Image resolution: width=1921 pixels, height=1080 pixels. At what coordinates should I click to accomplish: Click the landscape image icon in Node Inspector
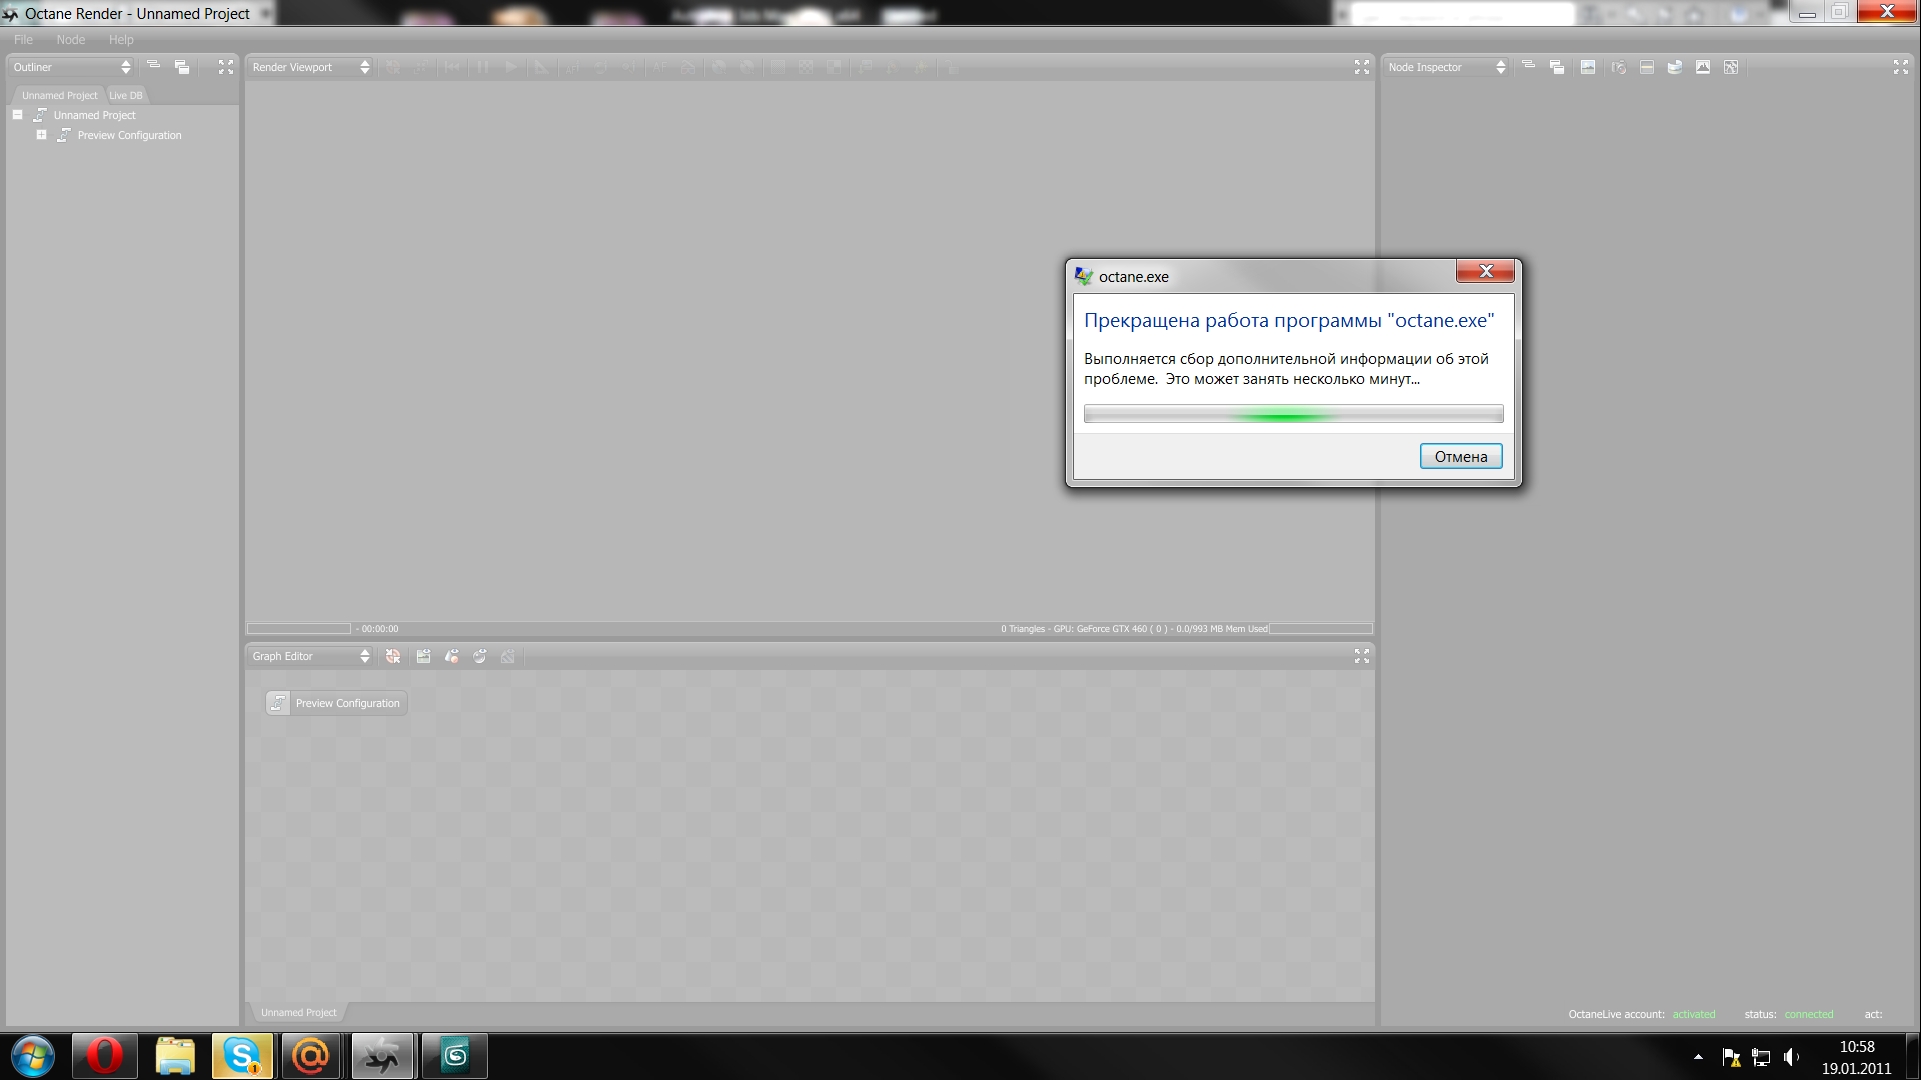pyautogui.click(x=1588, y=67)
